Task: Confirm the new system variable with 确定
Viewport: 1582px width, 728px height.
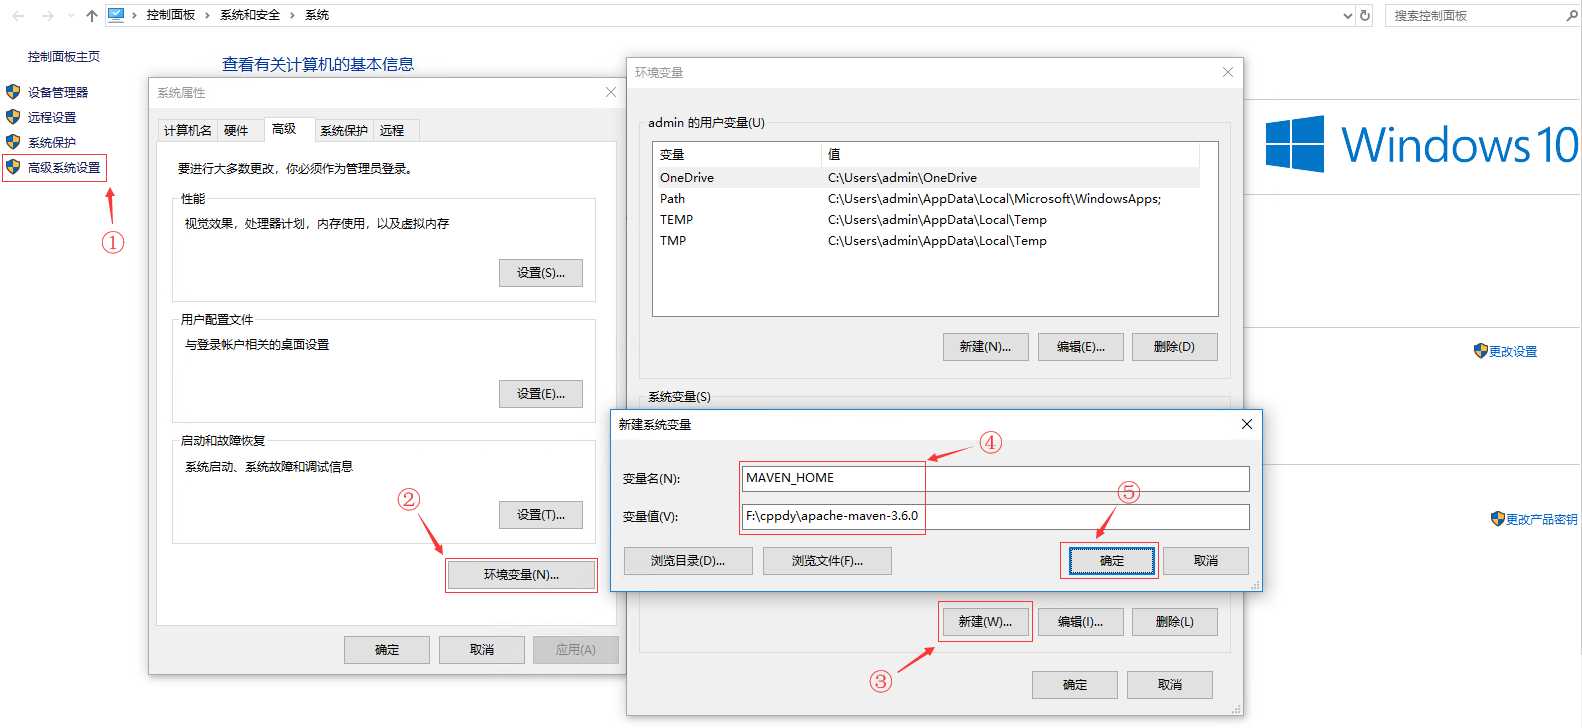Action: [1112, 561]
